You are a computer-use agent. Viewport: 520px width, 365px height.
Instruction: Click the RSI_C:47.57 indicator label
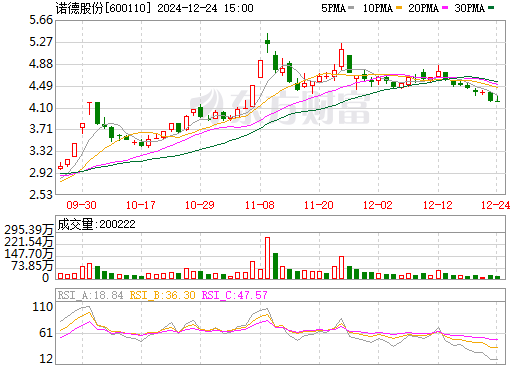click(235, 295)
